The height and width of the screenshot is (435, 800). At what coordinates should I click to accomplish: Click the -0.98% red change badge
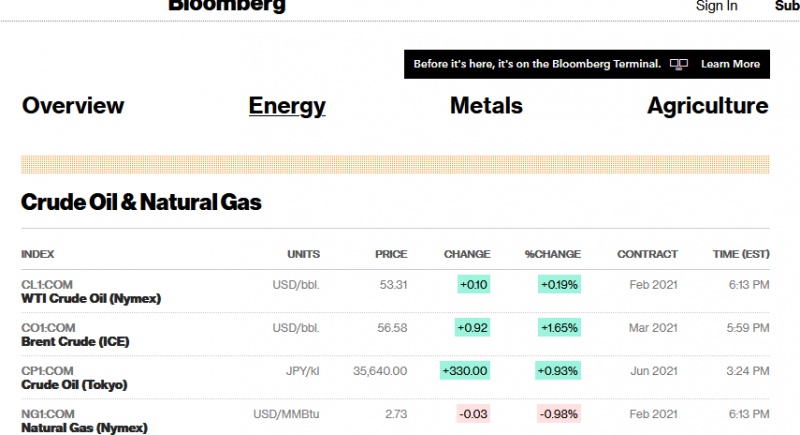(x=559, y=414)
